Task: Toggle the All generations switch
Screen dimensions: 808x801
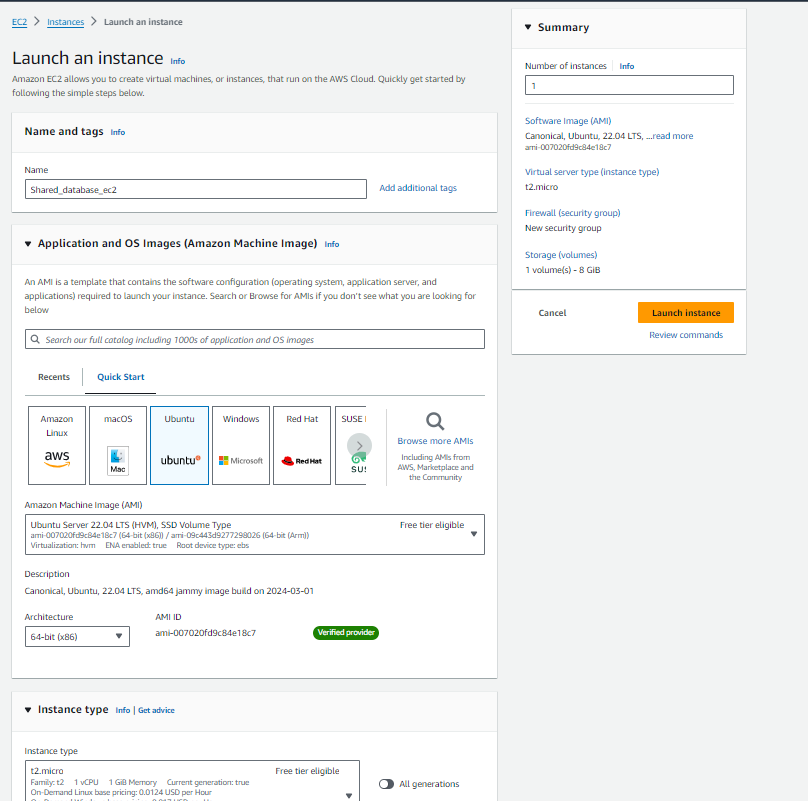Action: (x=386, y=783)
